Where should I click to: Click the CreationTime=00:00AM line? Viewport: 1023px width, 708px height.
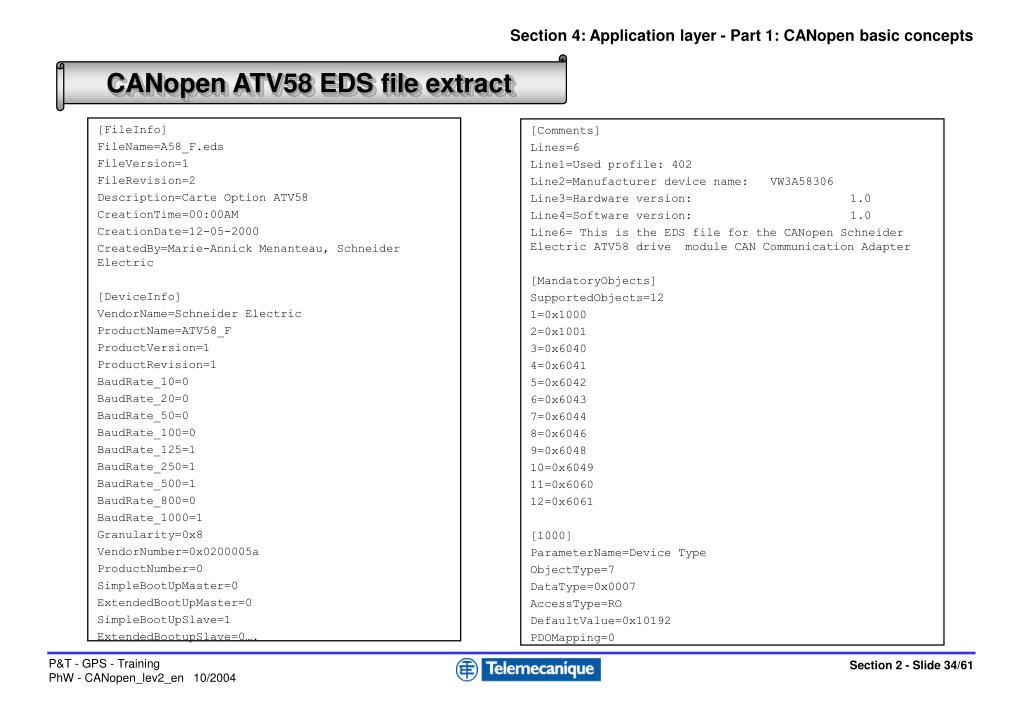tap(168, 215)
